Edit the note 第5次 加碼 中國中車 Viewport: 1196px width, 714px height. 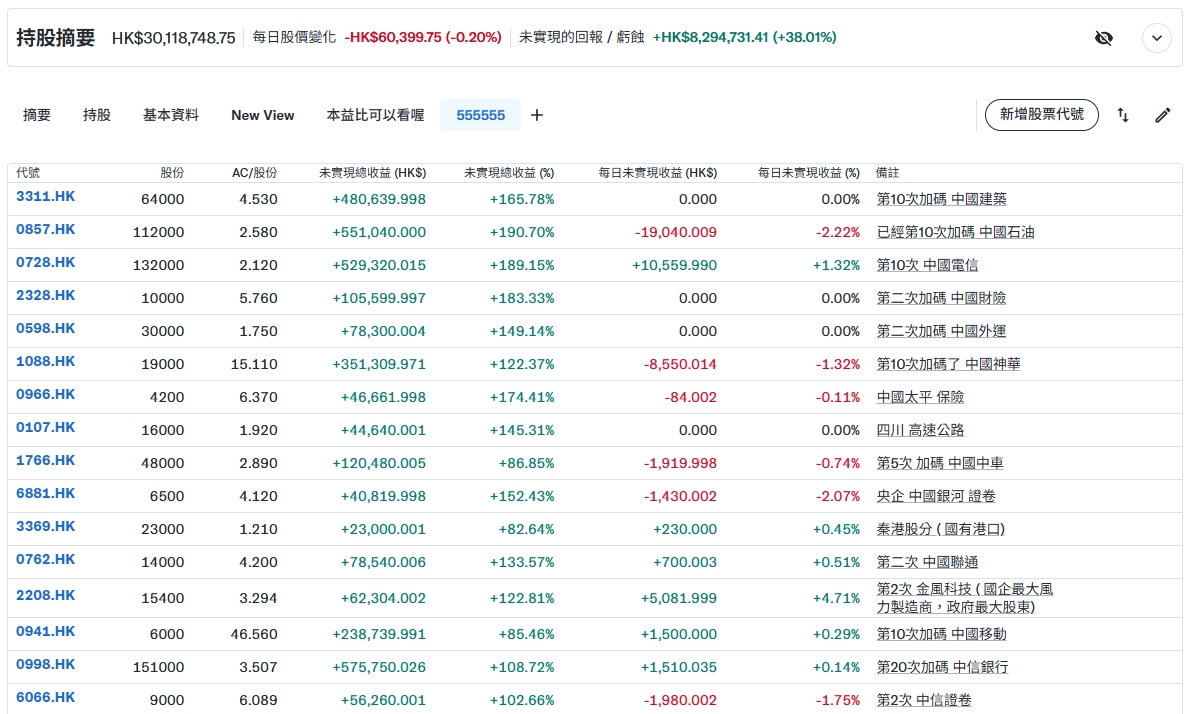940,463
